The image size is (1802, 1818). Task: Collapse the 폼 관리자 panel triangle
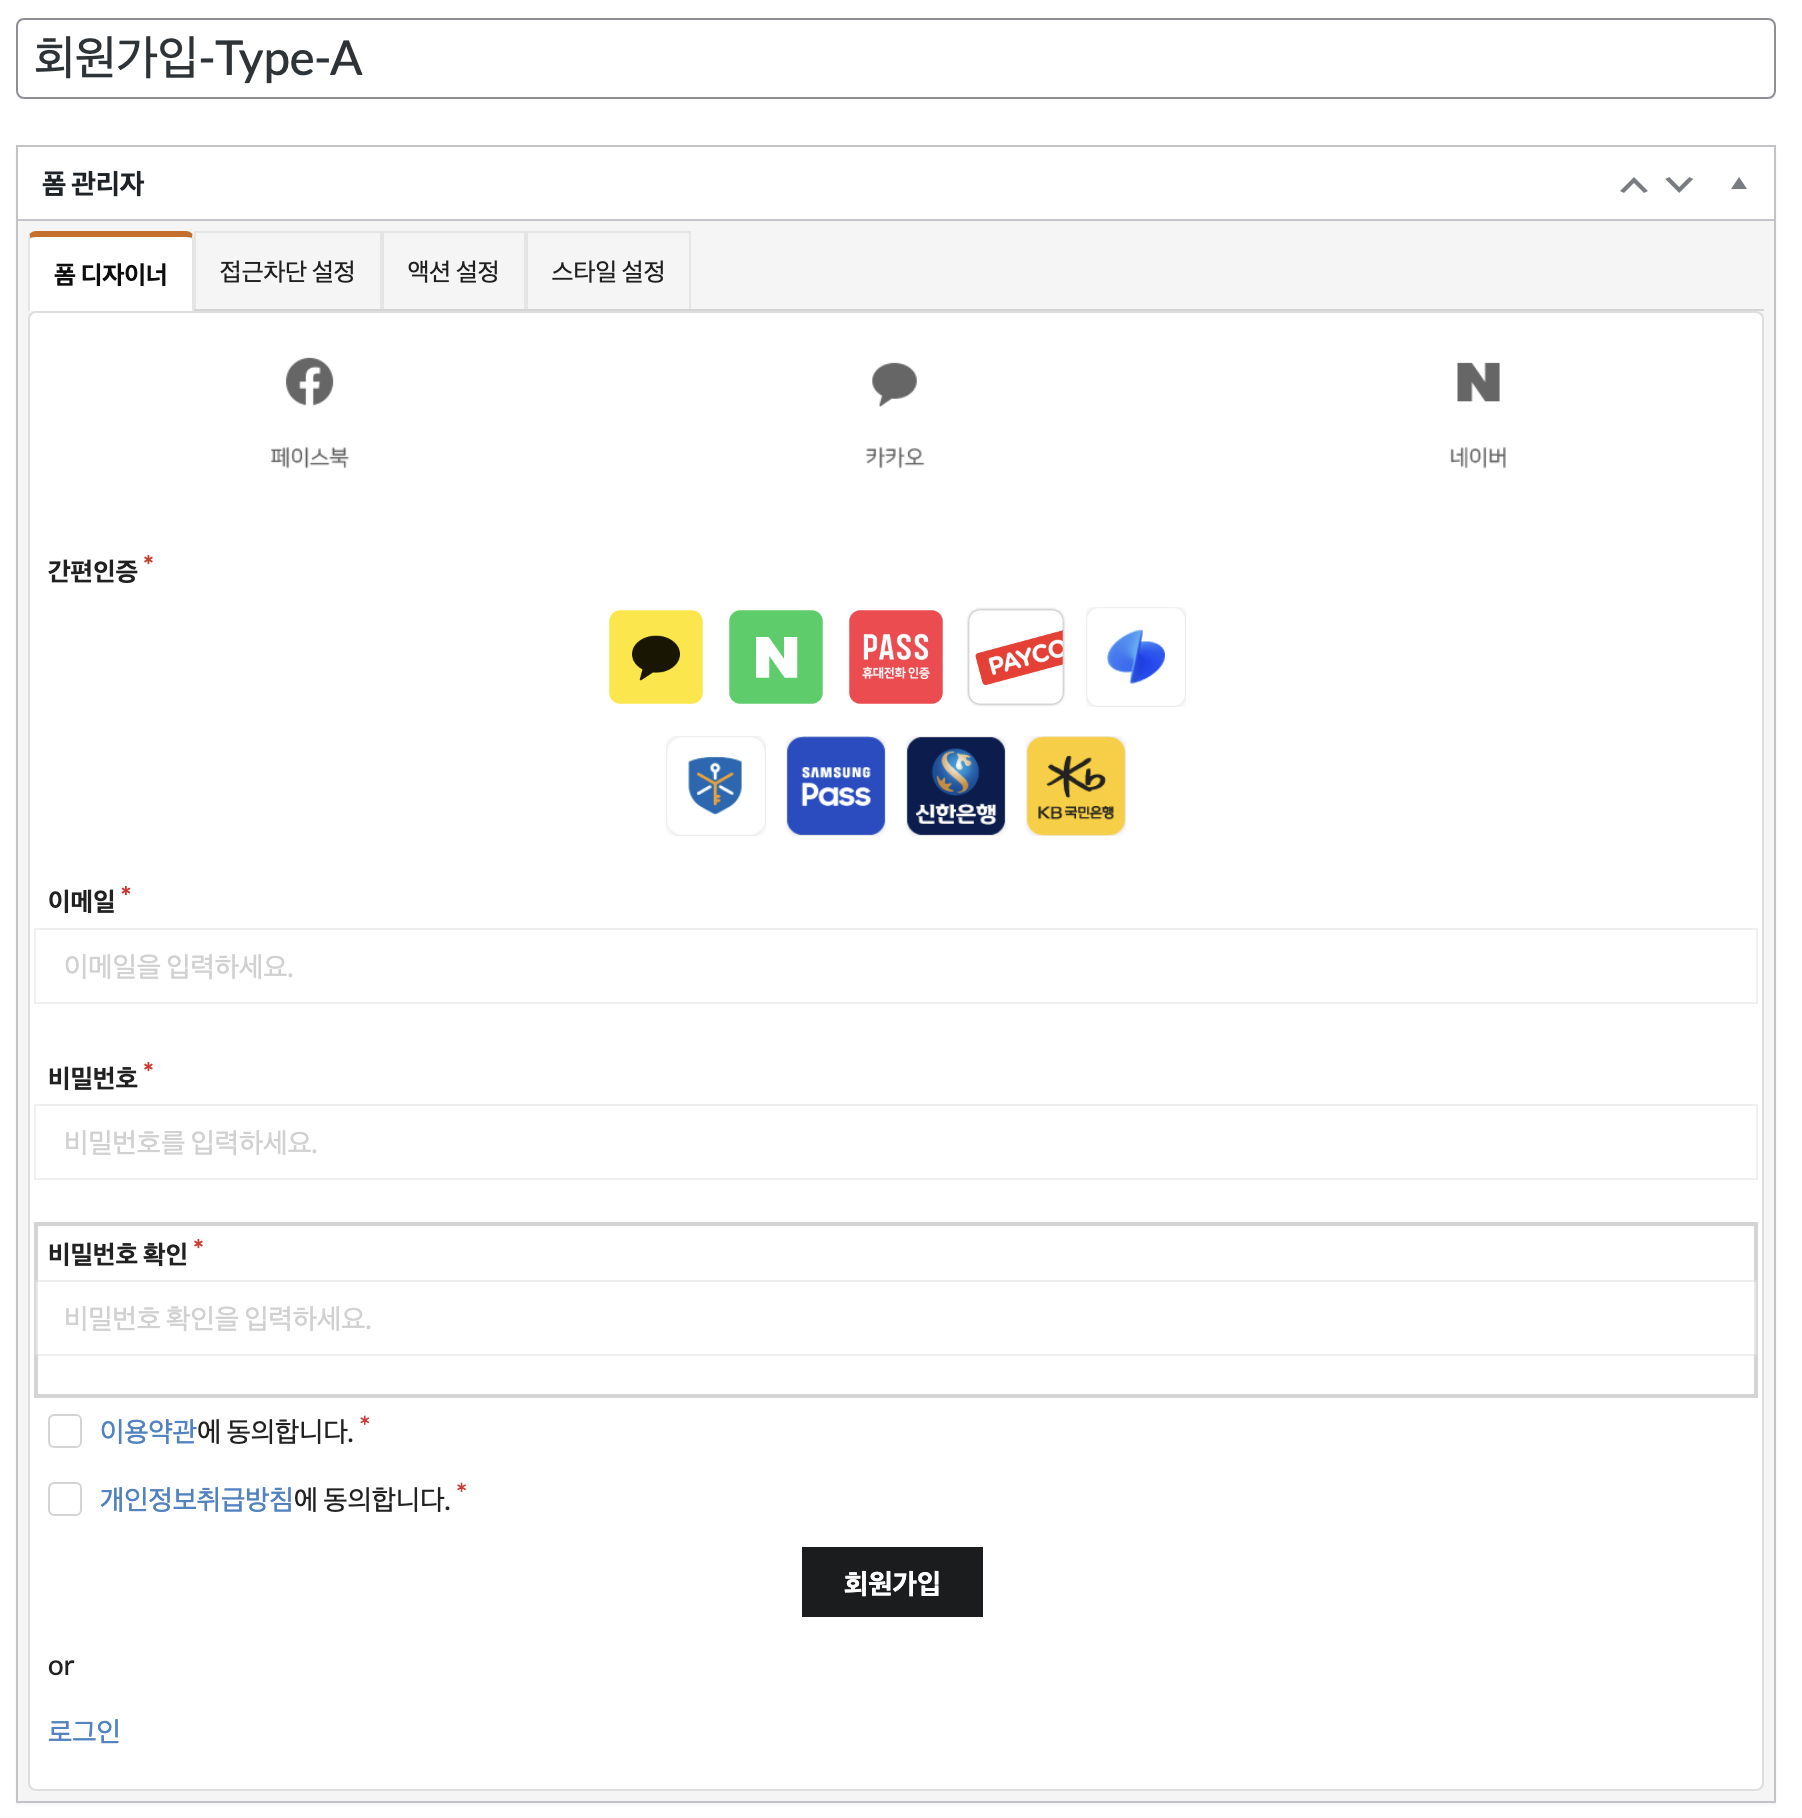coord(1739,184)
